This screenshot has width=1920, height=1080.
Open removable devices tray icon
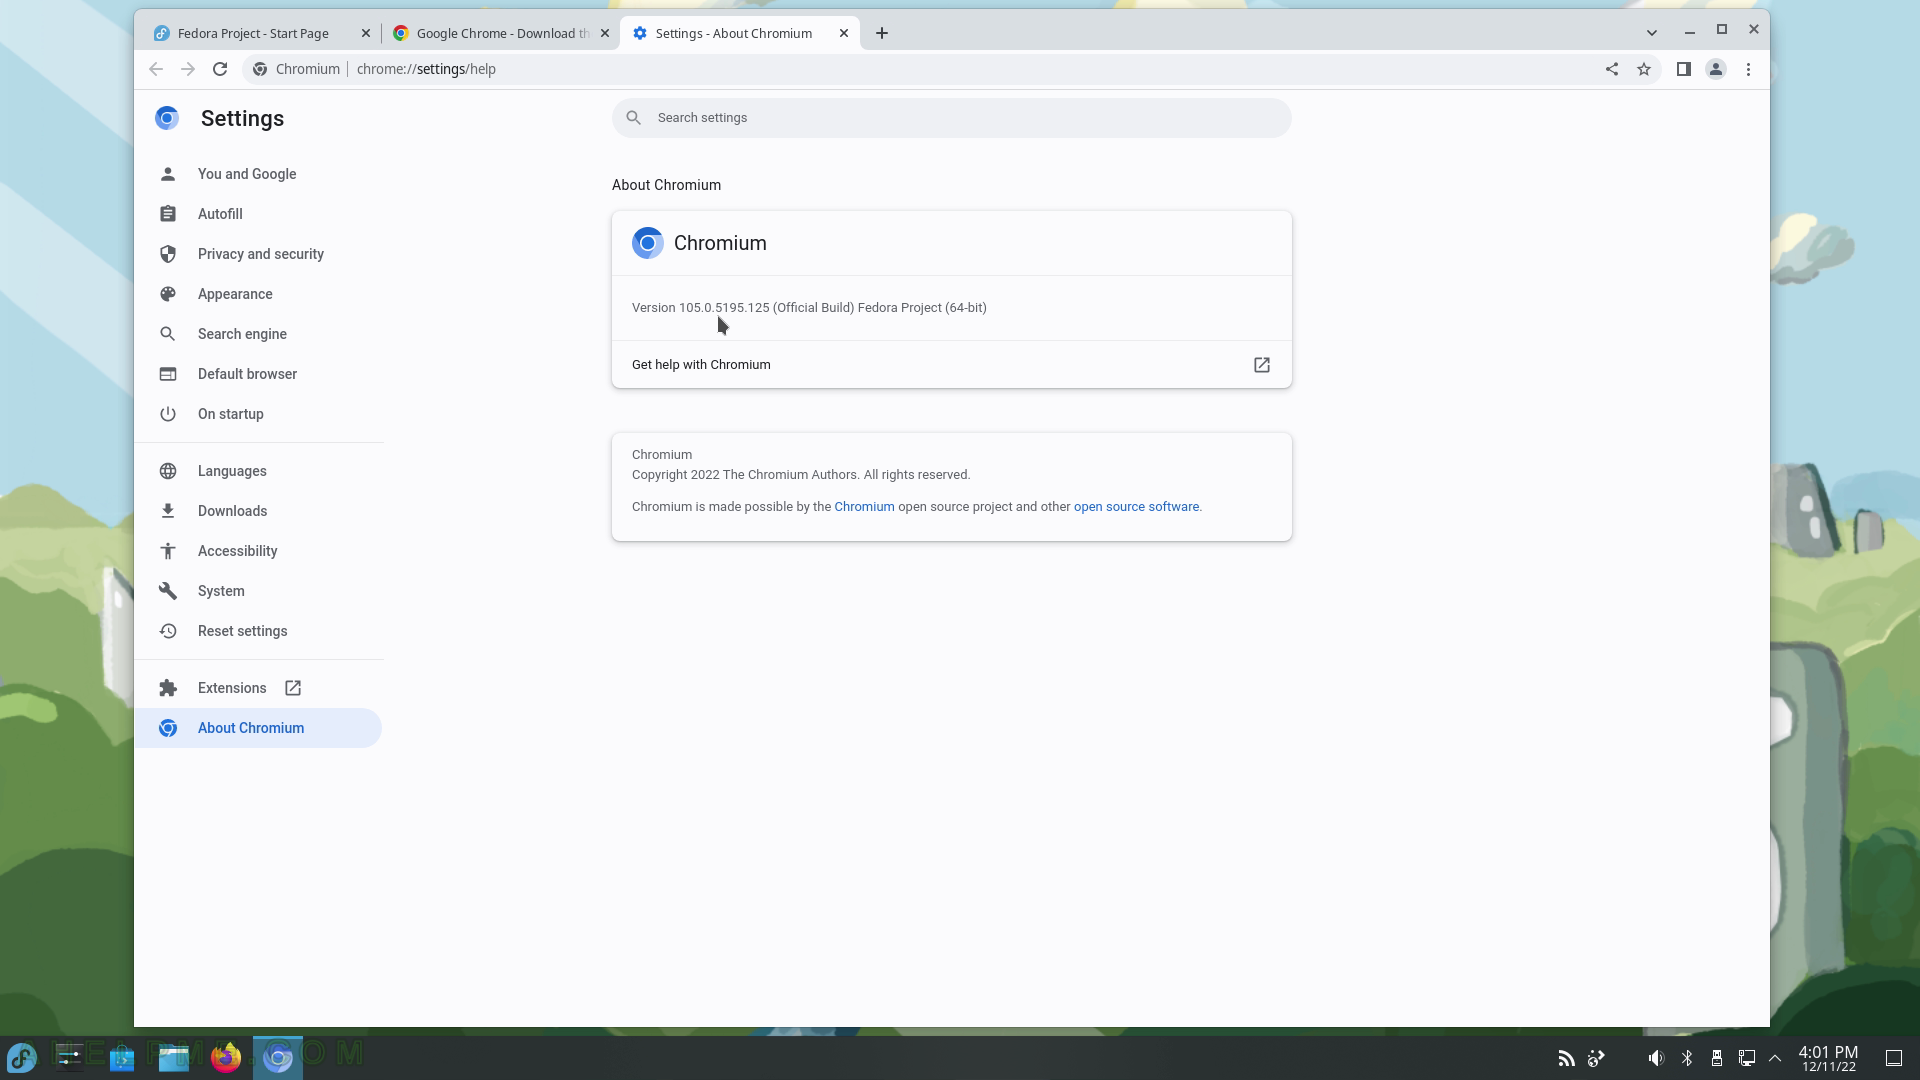point(1717,1058)
